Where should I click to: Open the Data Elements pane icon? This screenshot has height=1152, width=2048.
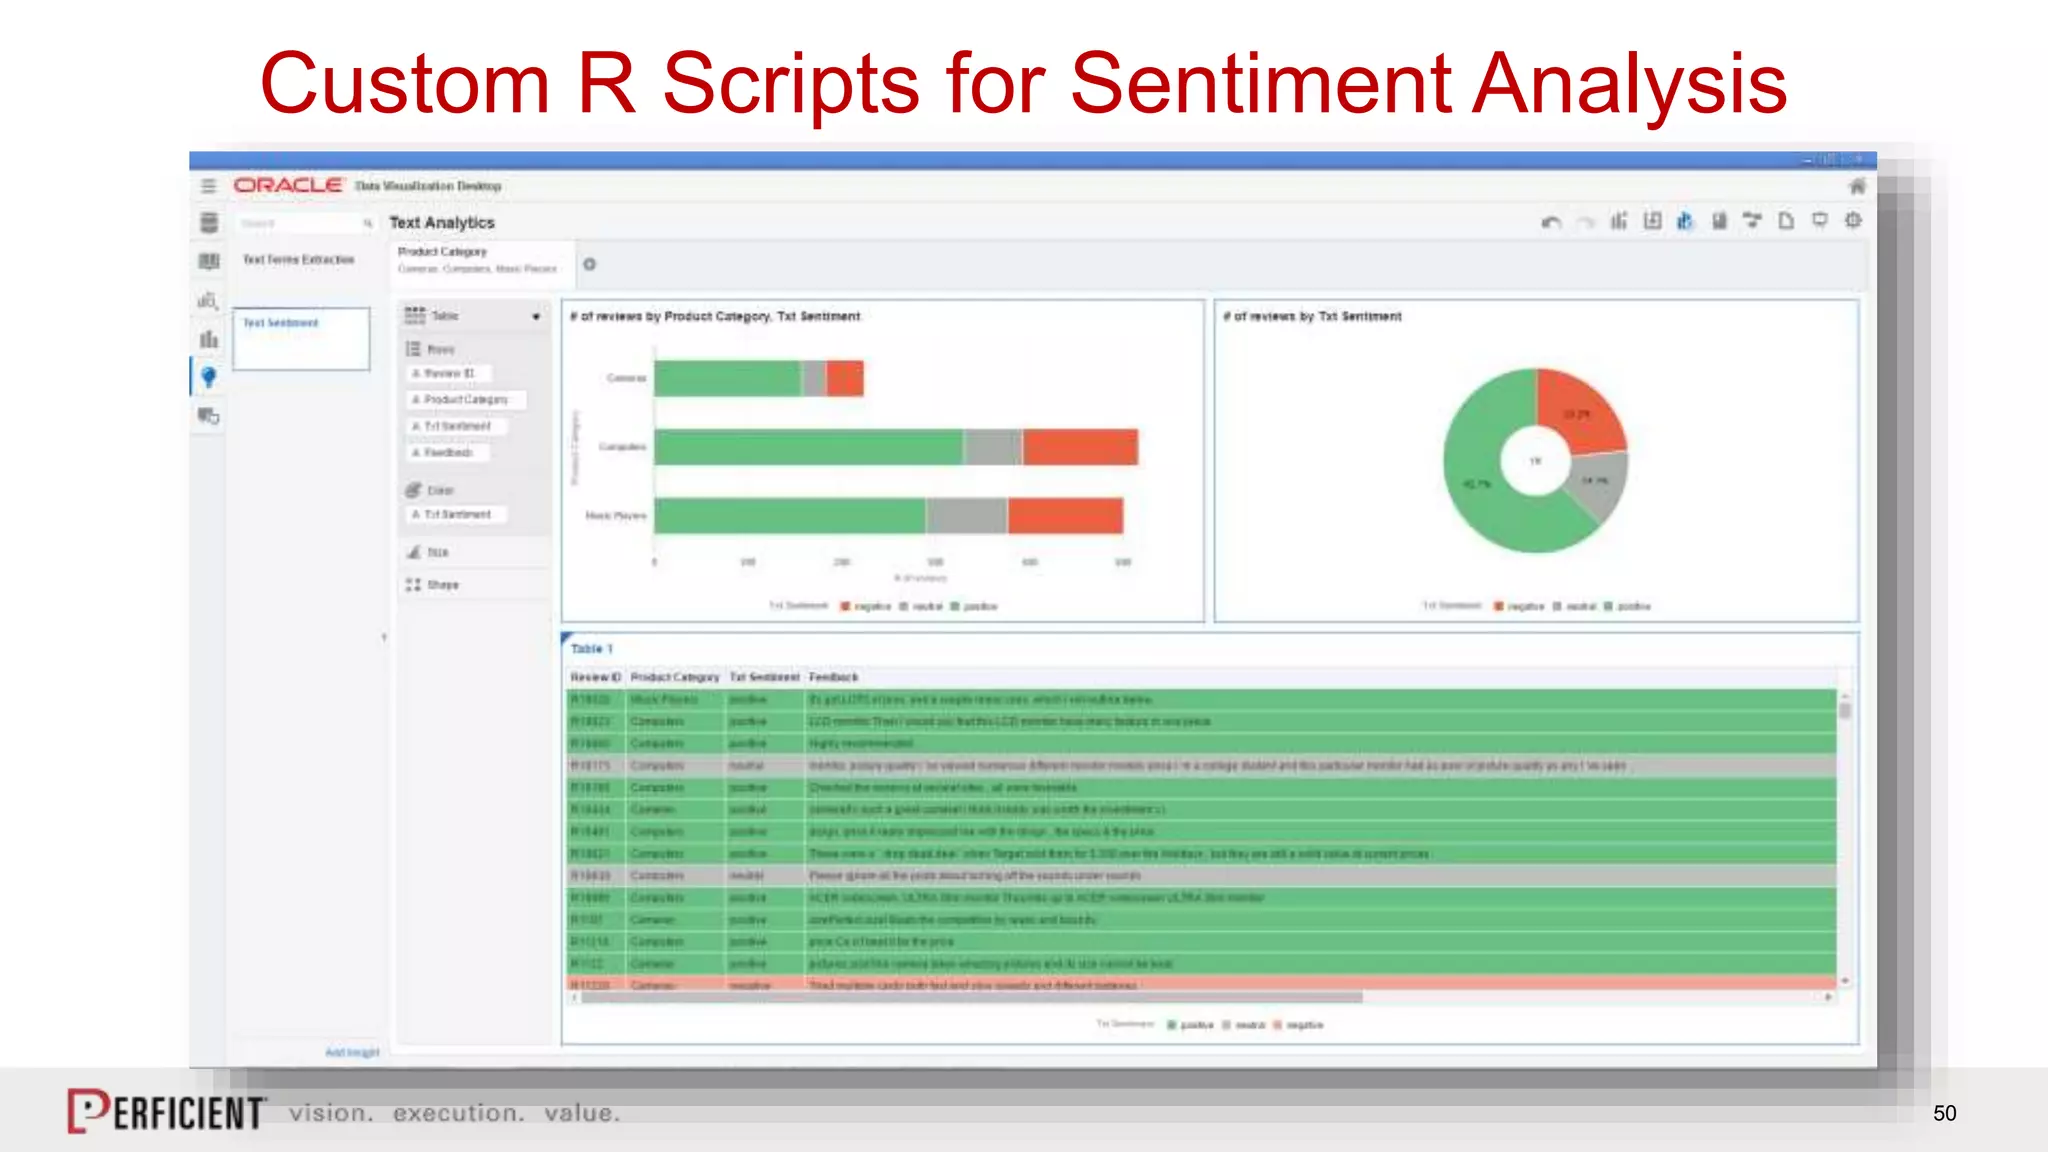coord(209,222)
